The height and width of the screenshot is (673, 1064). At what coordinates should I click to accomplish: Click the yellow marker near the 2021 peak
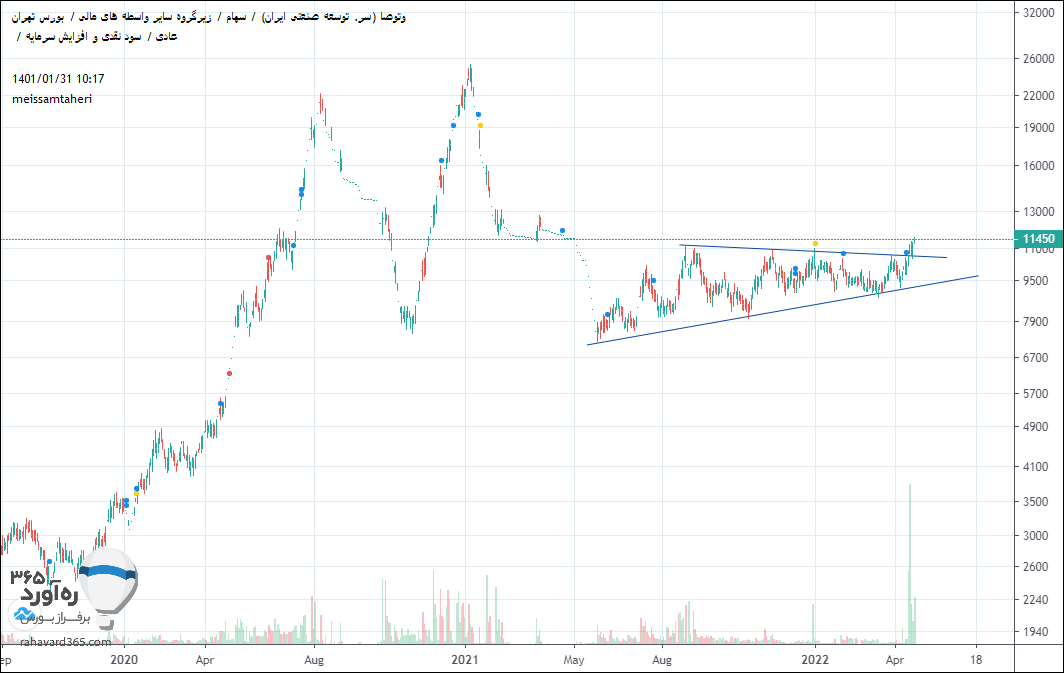(x=480, y=125)
